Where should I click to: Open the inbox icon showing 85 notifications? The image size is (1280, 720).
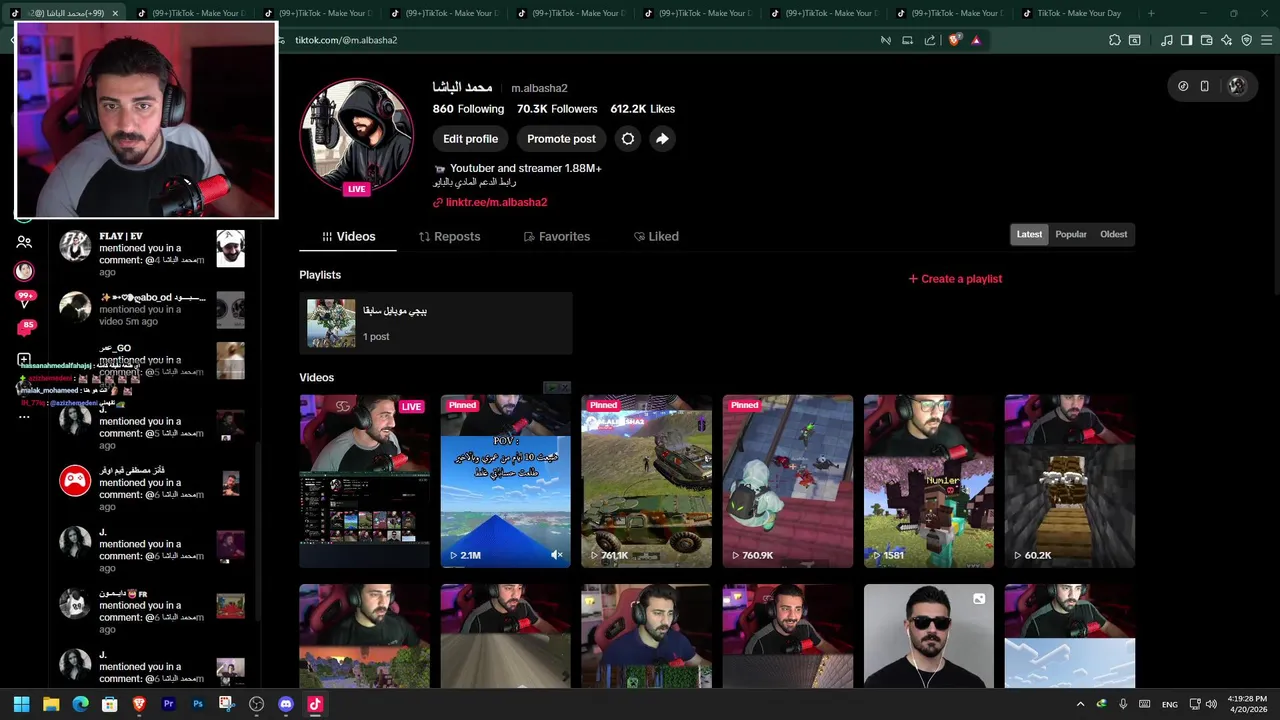[24, 328]
